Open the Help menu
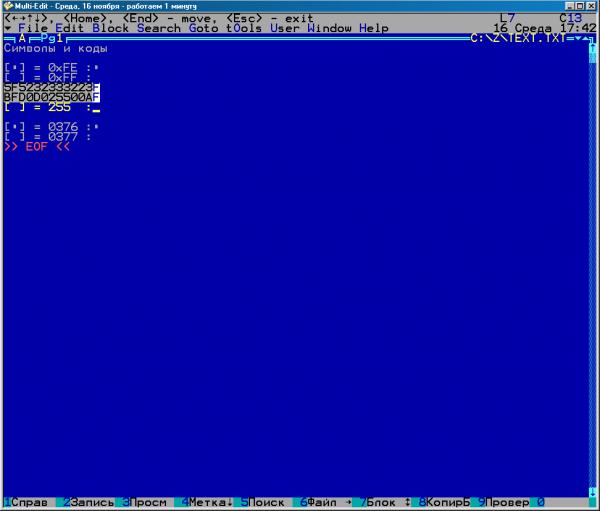The height and width of the screenshot is (511, 600). click(x=374, y=28)
